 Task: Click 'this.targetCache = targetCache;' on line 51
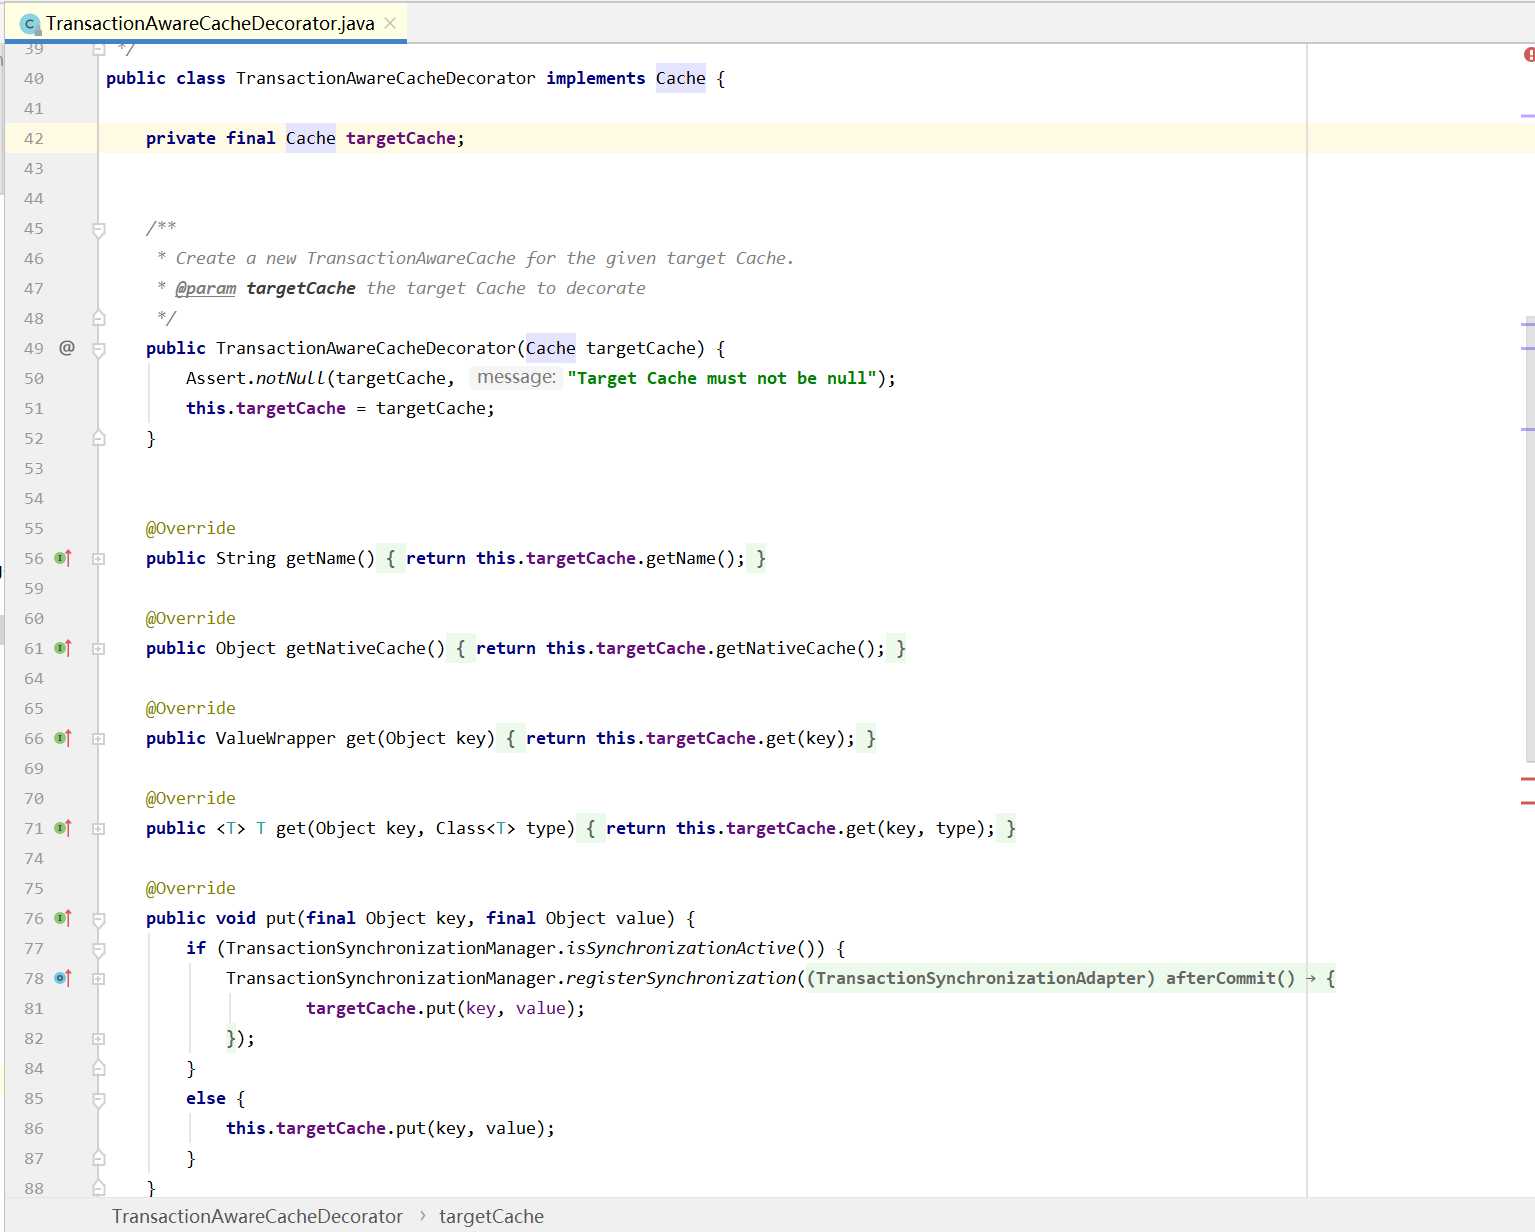pos(340,408)
